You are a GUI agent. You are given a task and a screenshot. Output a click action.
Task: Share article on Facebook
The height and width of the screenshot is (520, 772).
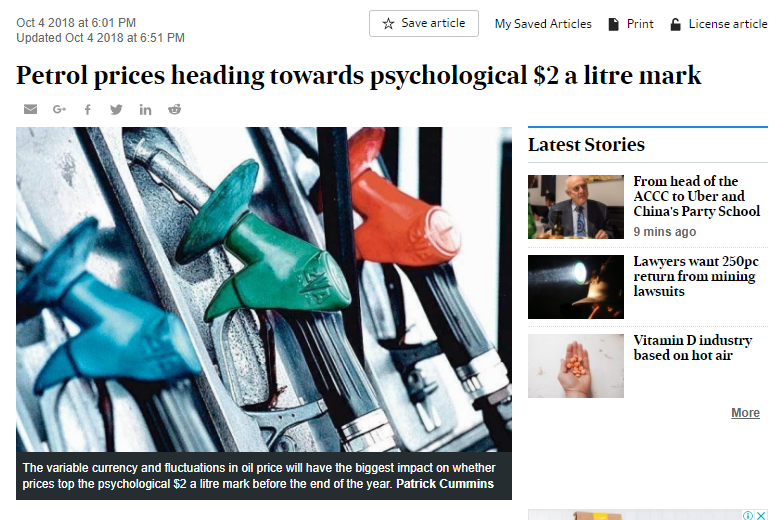click(x=87, y=109)
